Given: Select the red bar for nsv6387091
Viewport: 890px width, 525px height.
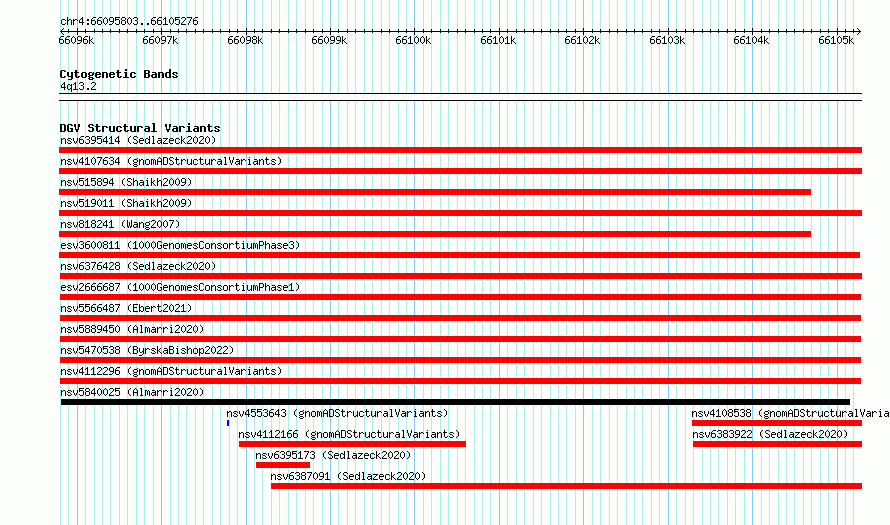Looking at the screenshot, I should 566,486.
